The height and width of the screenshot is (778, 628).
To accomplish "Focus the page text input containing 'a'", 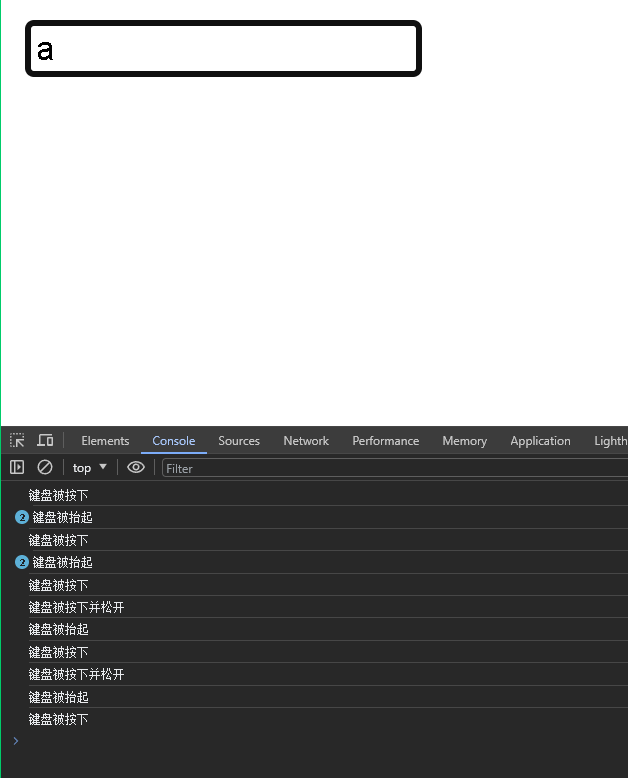I will (x=223, y=49).
